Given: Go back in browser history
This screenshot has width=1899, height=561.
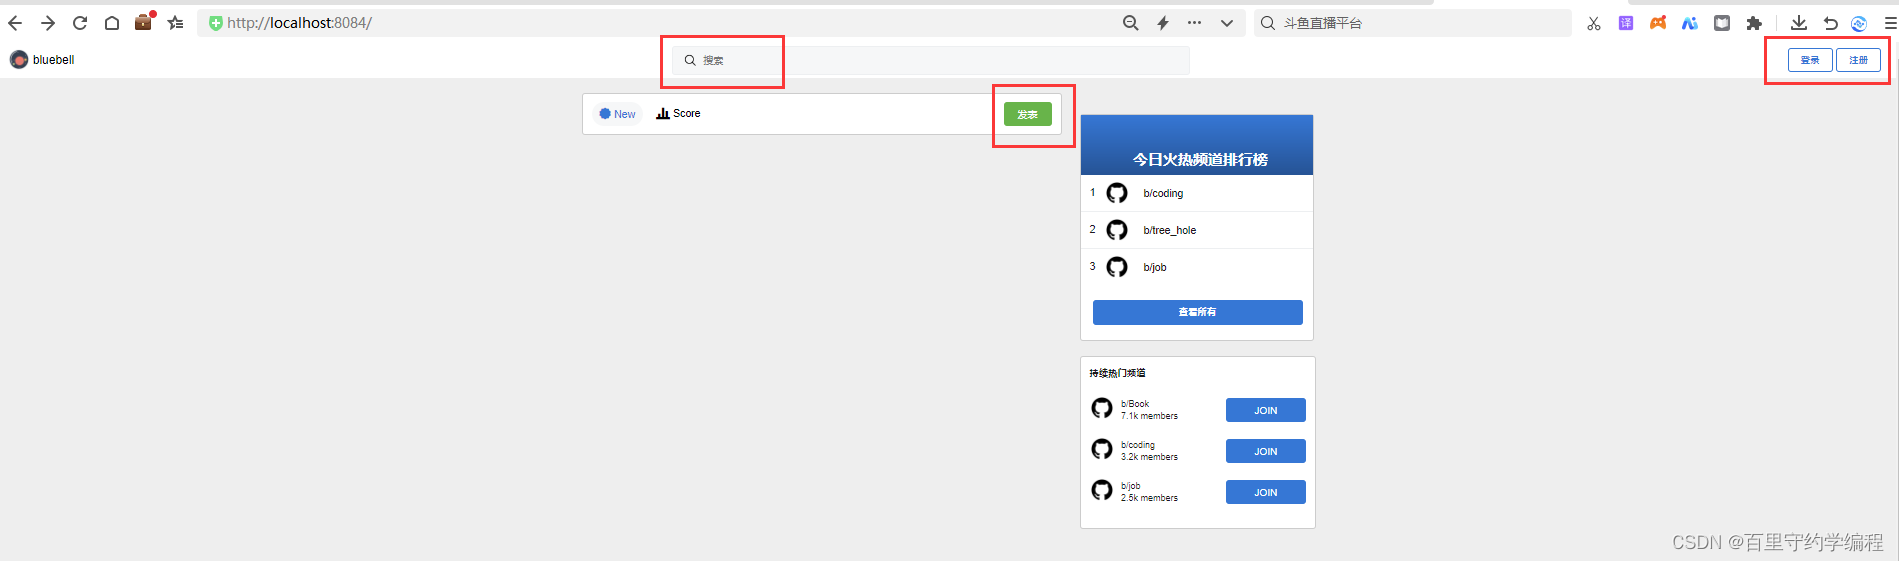Looking at the screenshot, I should [15, 23].
